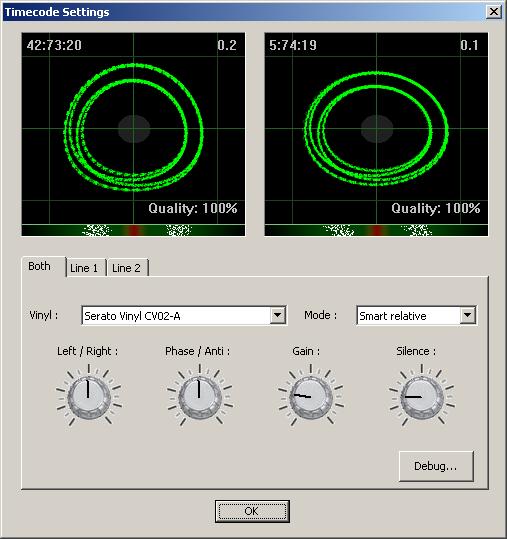Select the Serato Vinyl CV02-A combo box
The width and height of the screenshot is (507, 539).
(x=184, y=315)
